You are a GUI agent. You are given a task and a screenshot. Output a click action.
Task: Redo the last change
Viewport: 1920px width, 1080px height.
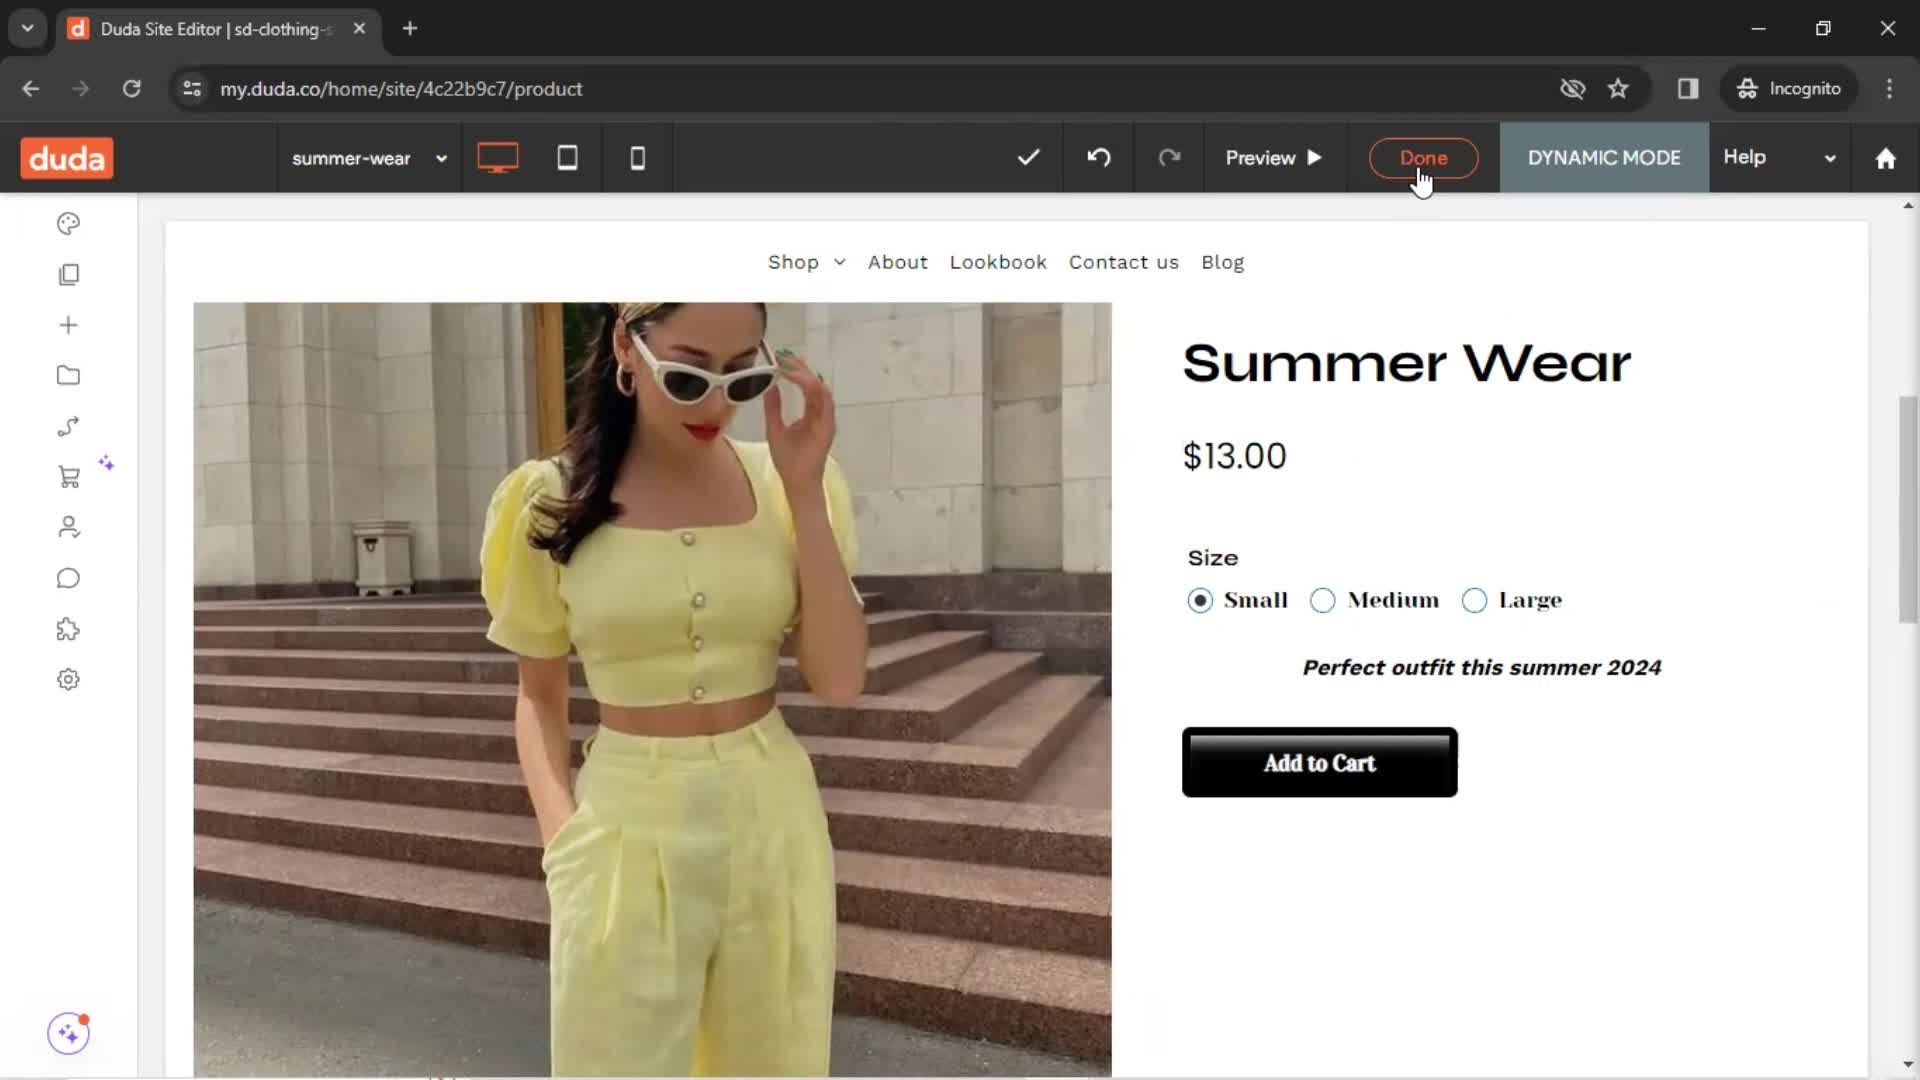click(x=1169, y=157)
